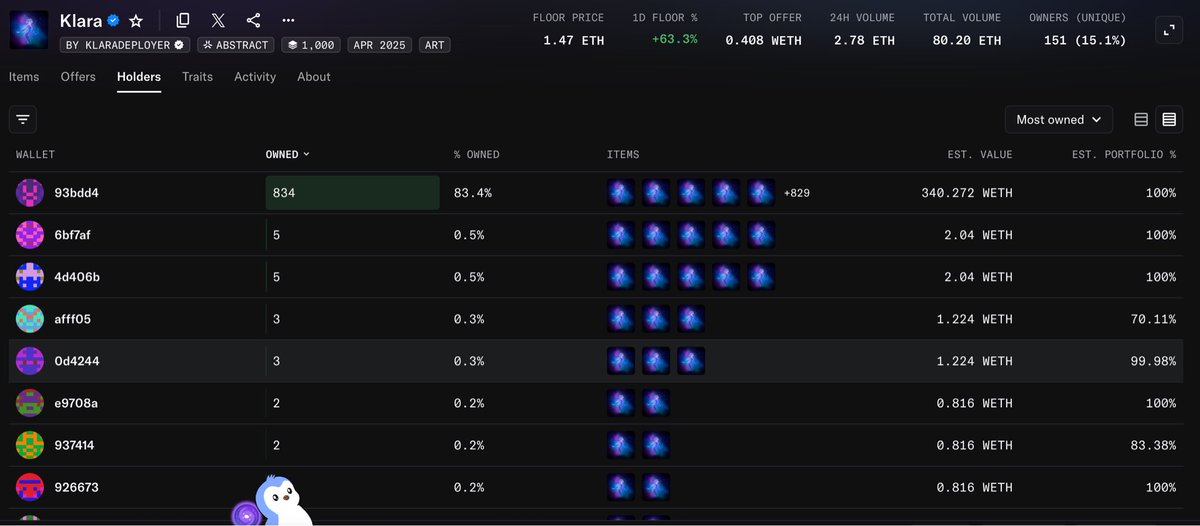
Task: Click the 0.408 WETH top offer value
Action: (763, 40)
